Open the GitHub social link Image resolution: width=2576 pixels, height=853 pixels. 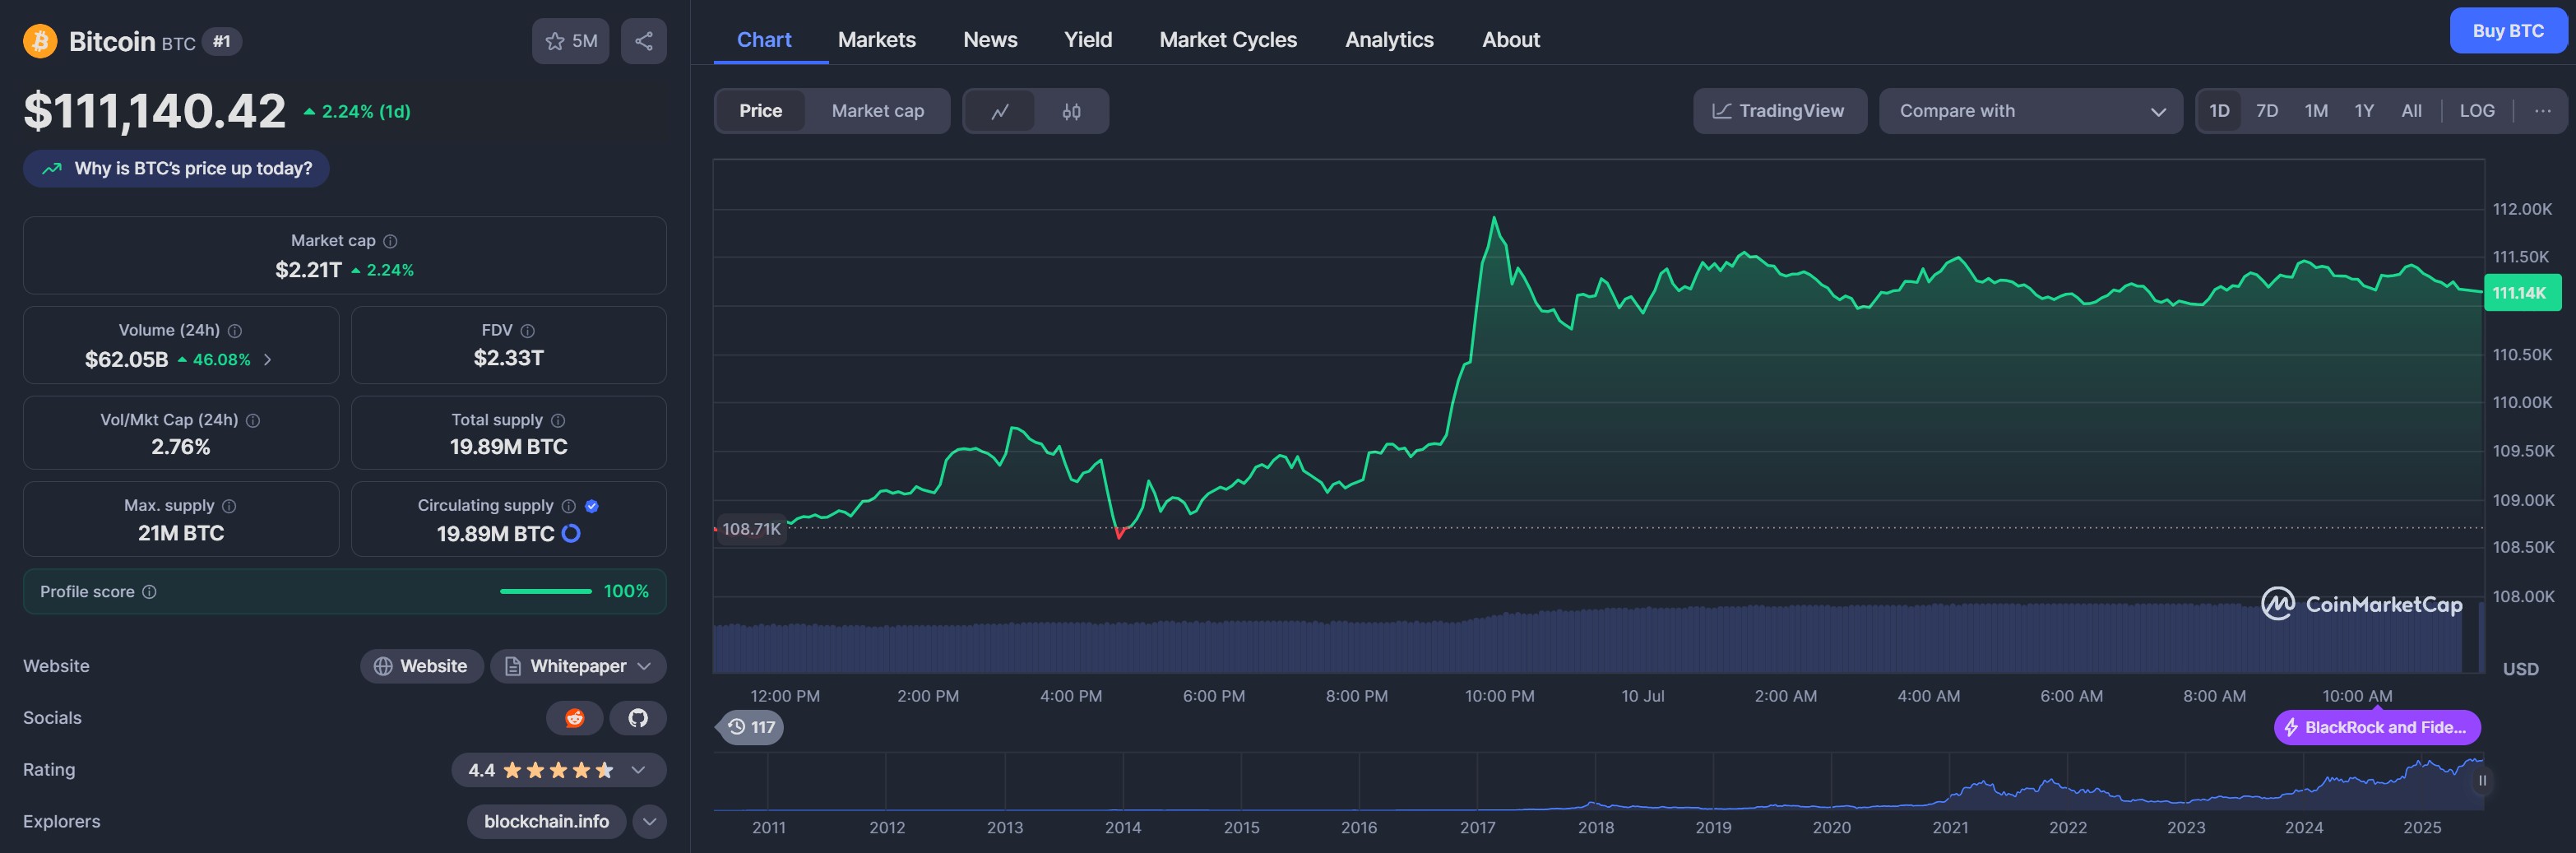[x=638, y=718]
